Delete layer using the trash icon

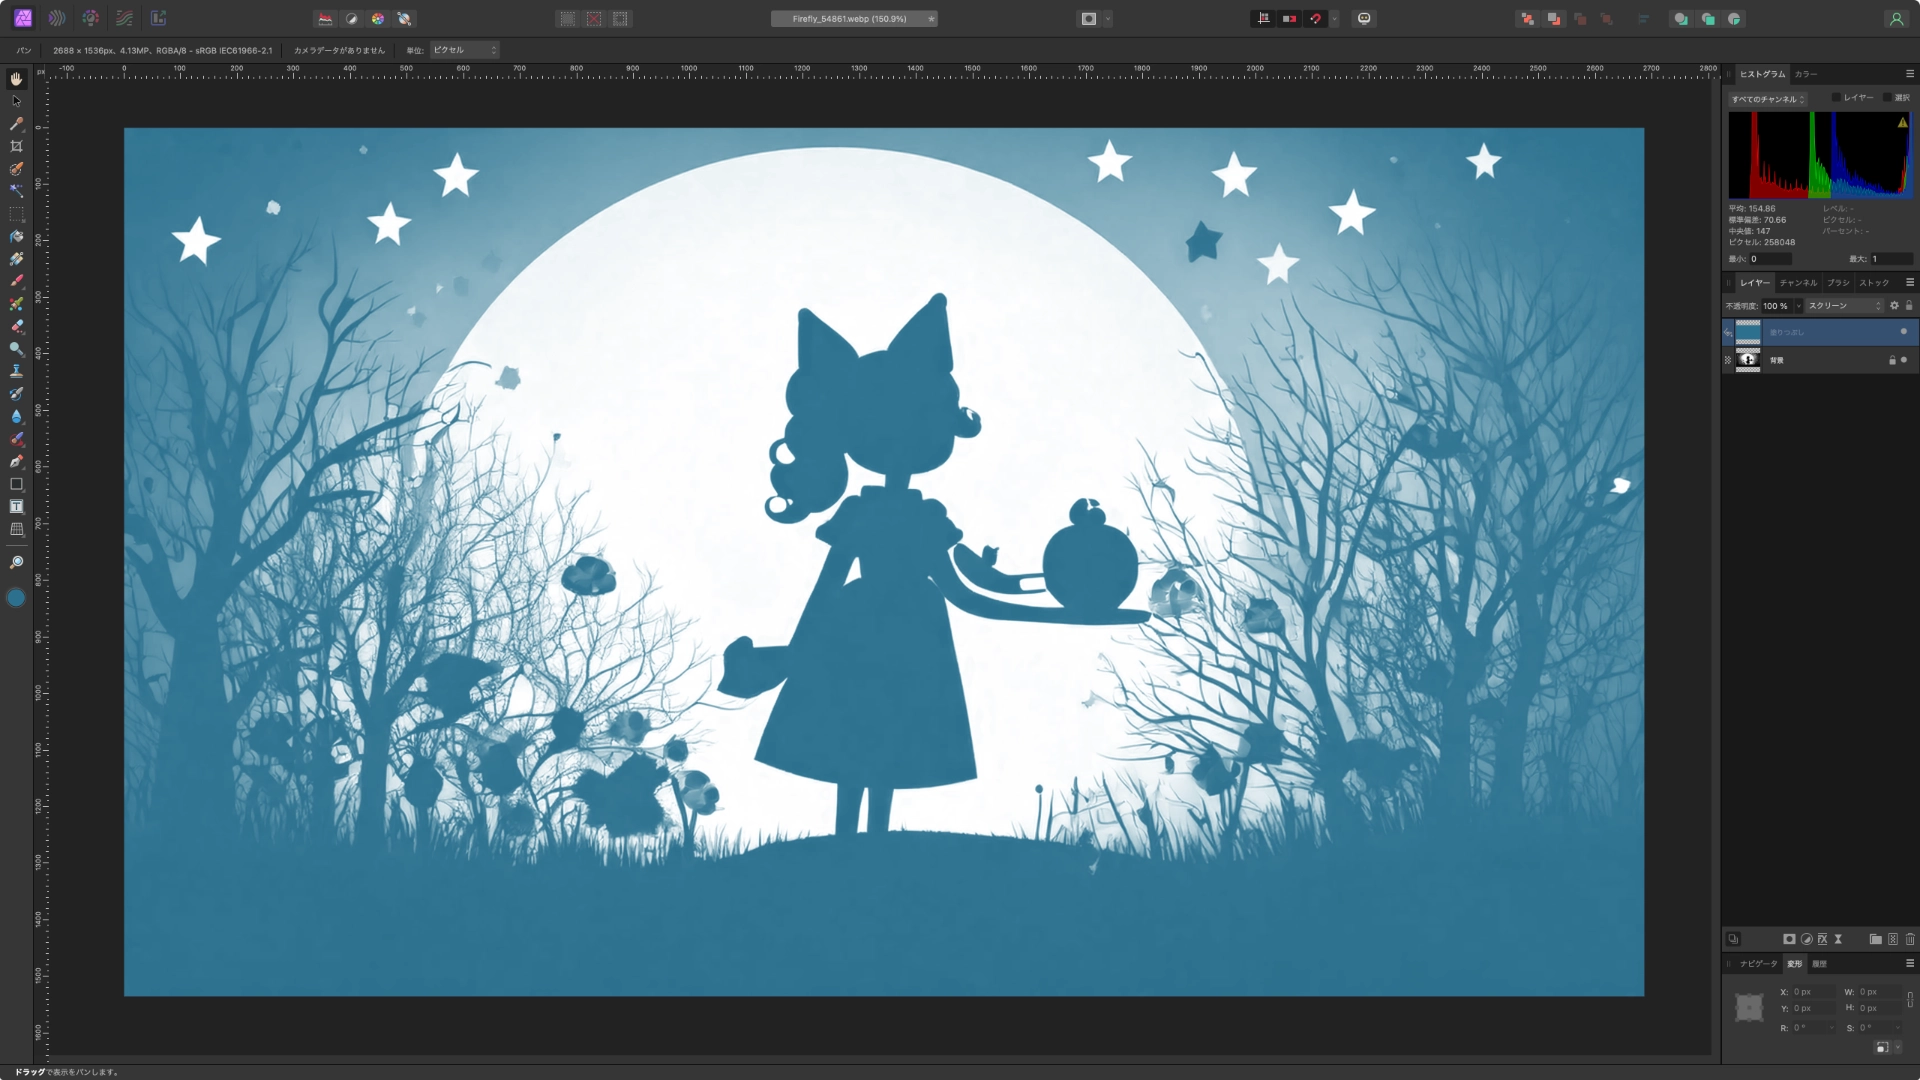pyautogui.click(x=1910, y=939)
